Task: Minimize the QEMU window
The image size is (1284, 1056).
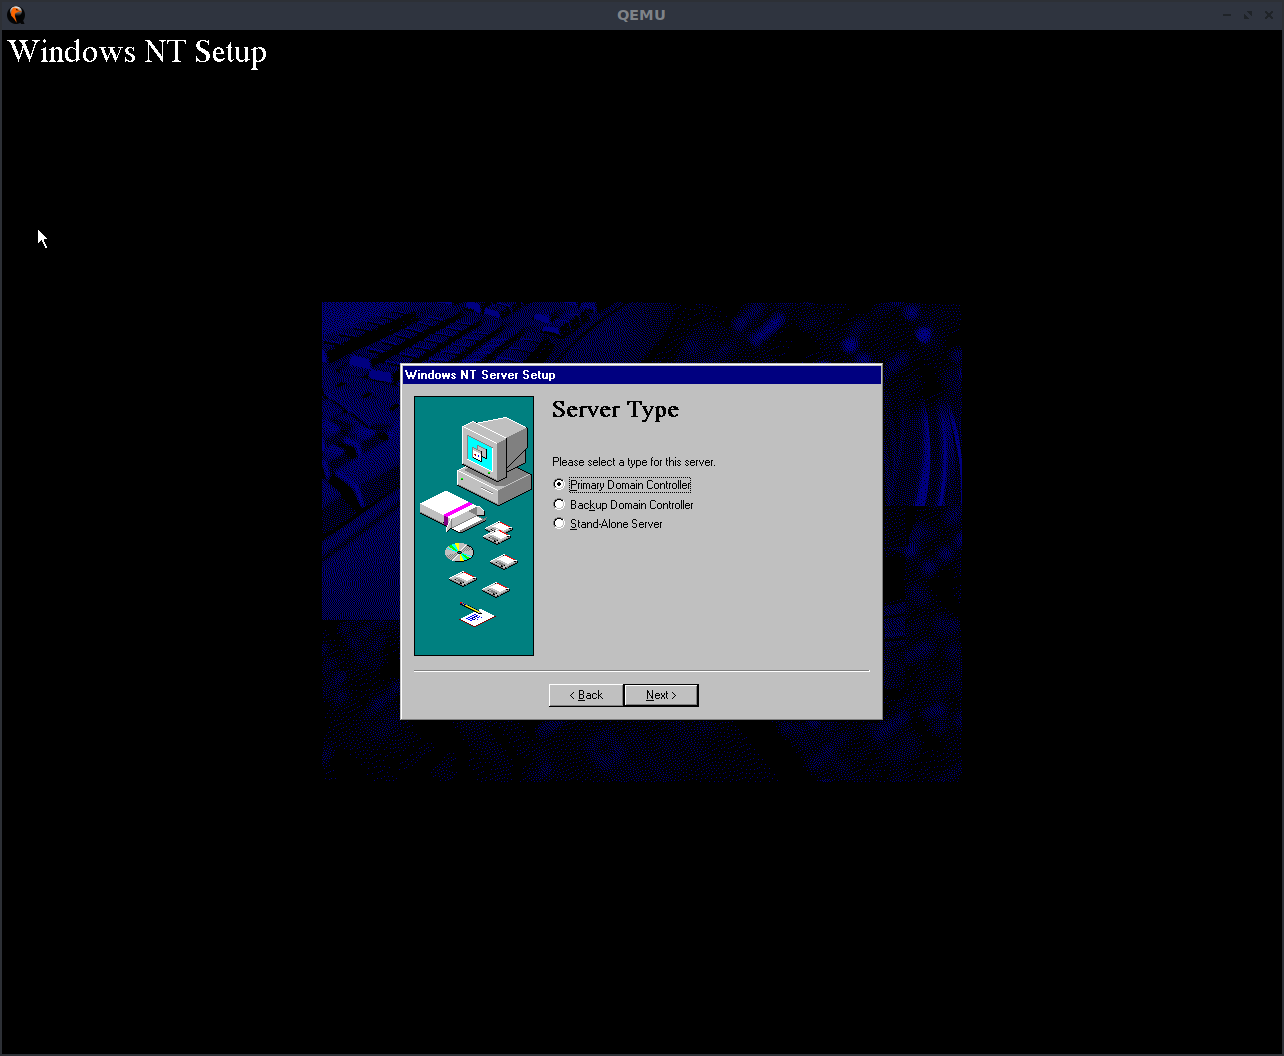Action: (1228, 15)
